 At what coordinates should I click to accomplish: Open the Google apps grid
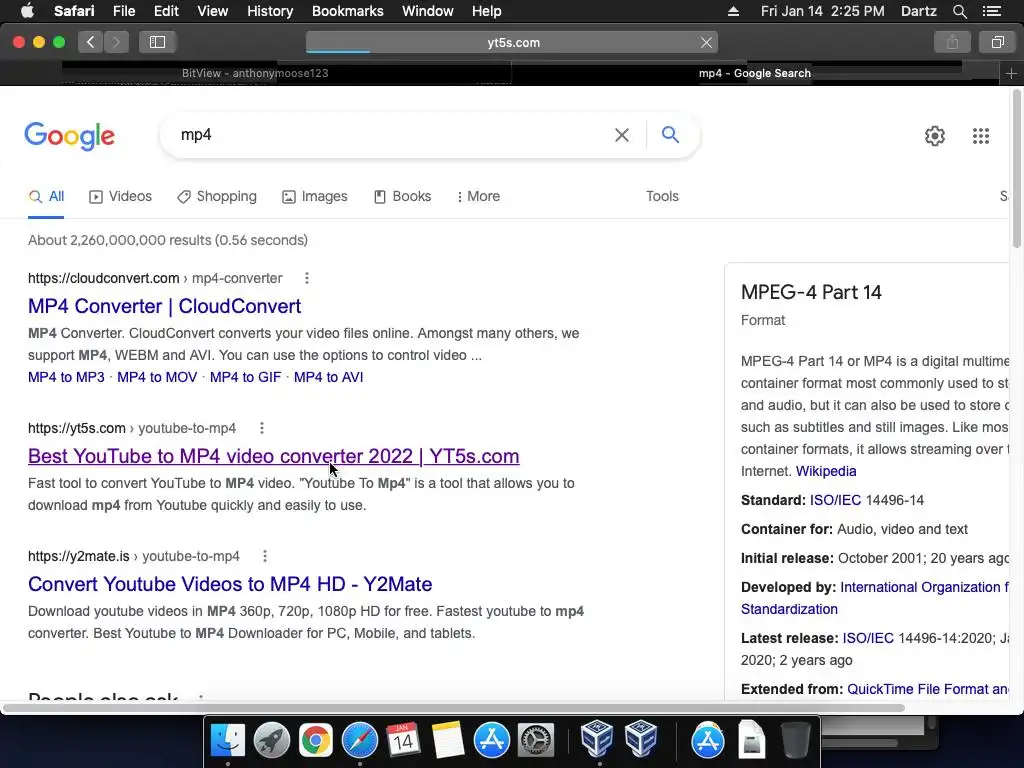pos(980,136)
